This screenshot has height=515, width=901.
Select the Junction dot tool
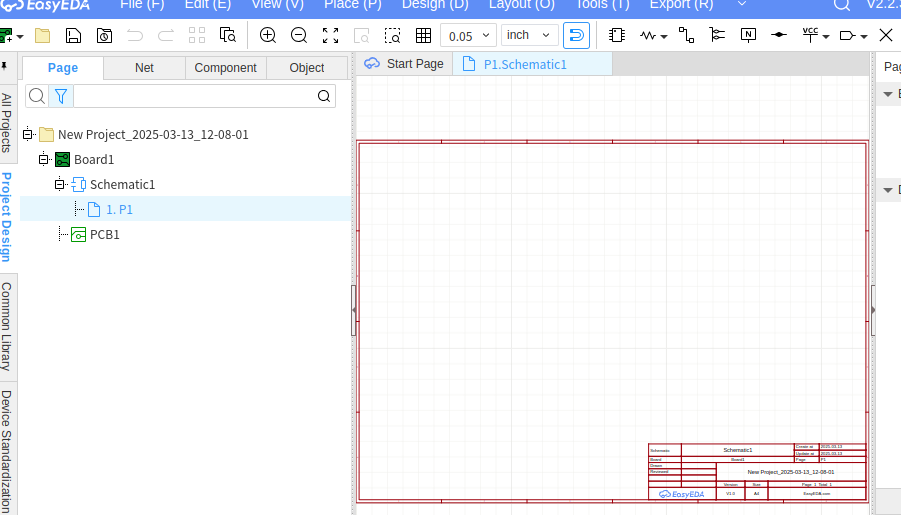(779, 35)
